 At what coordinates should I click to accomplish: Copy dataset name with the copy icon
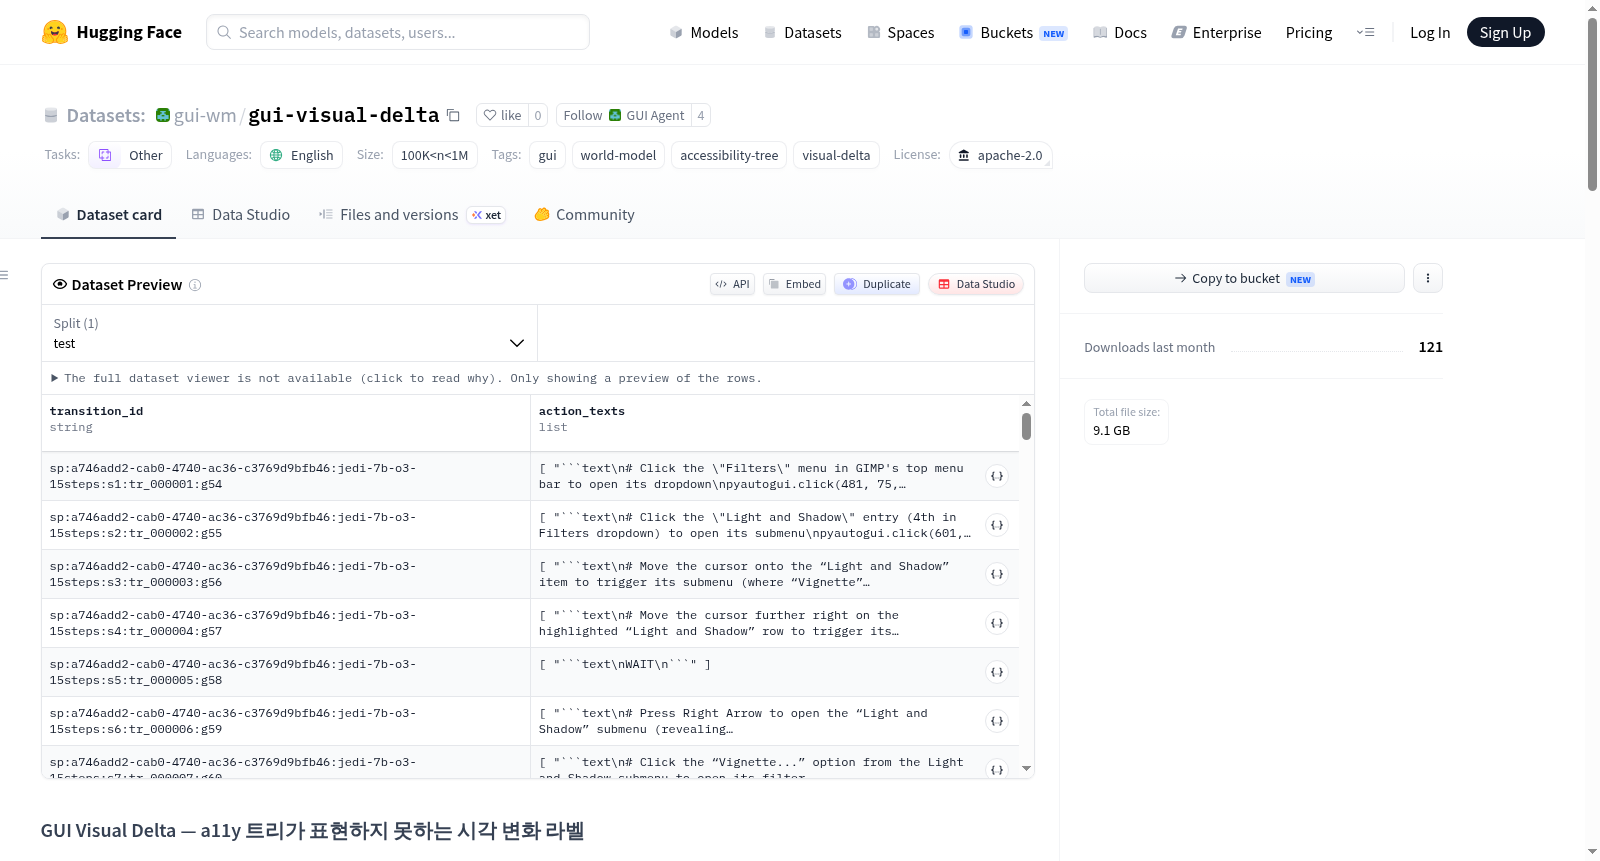[453, 115]
